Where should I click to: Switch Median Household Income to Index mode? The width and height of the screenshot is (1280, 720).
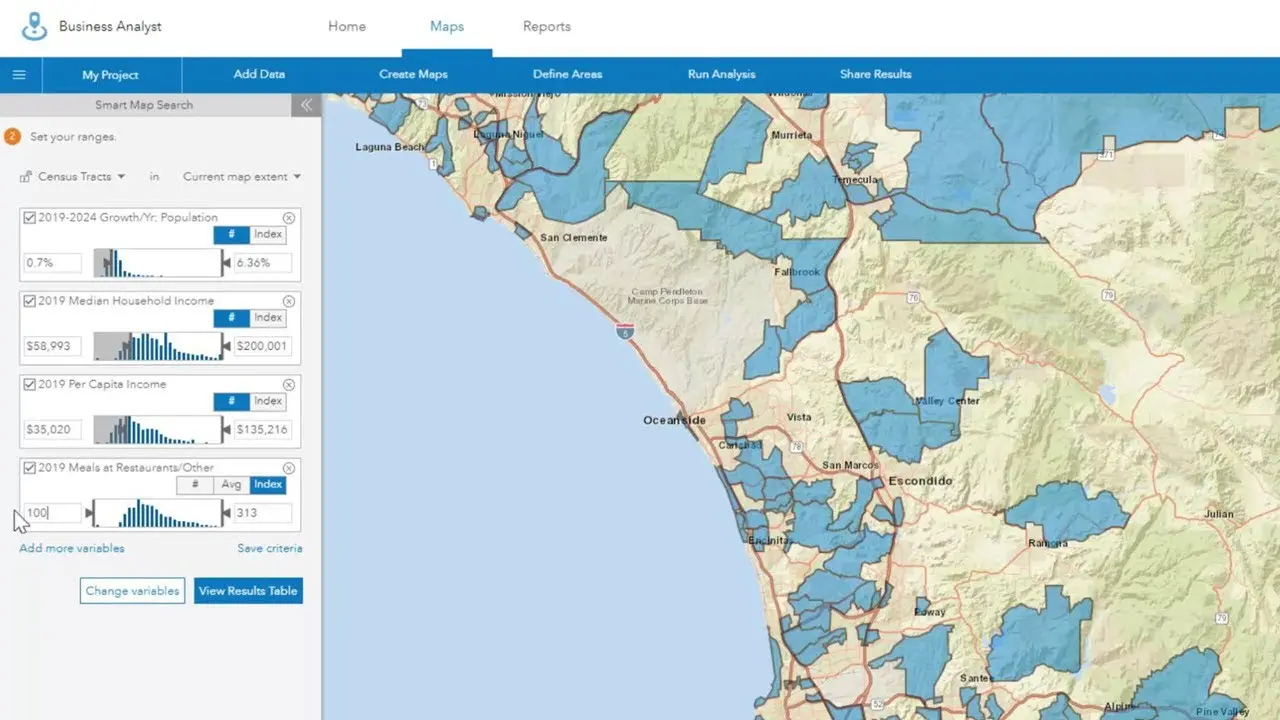pos(268,318)
